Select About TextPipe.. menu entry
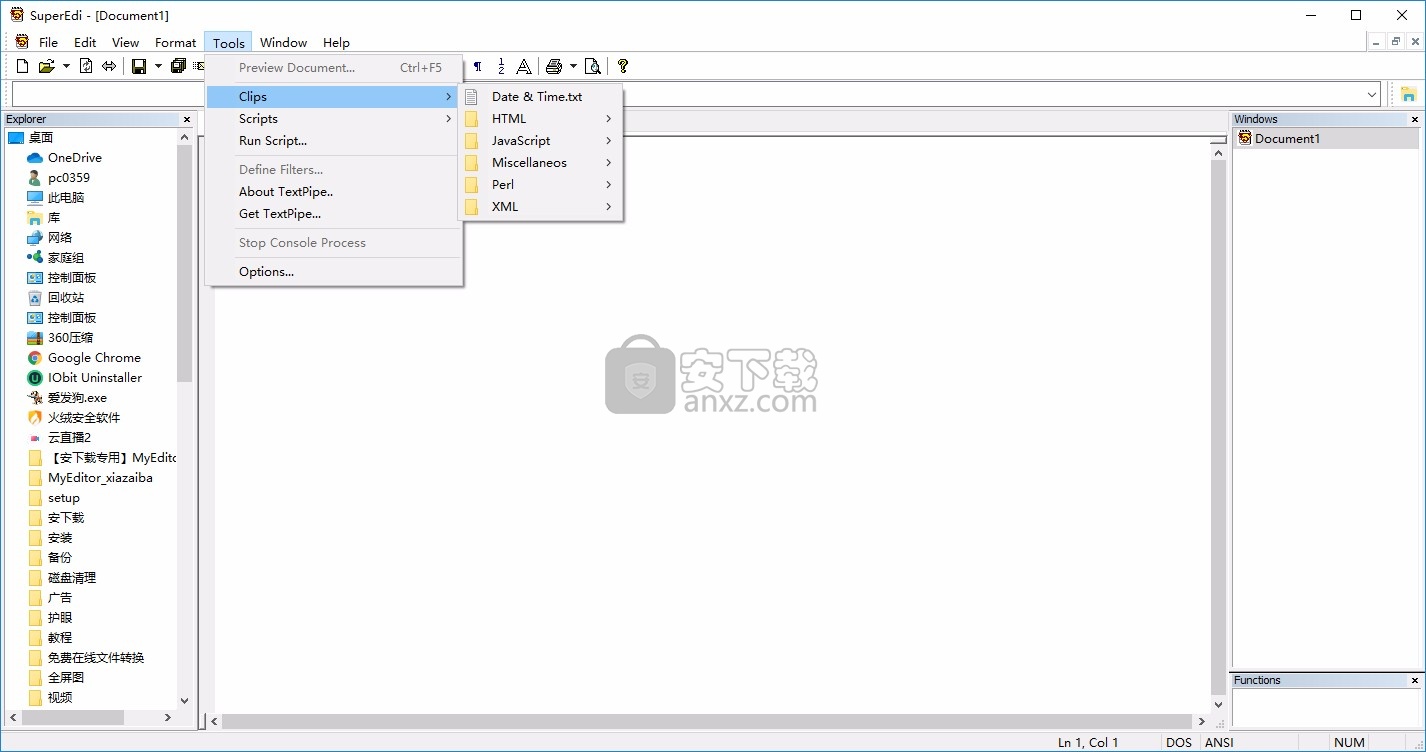Screen dimensions: 1426x752 (x=333, y=191)
